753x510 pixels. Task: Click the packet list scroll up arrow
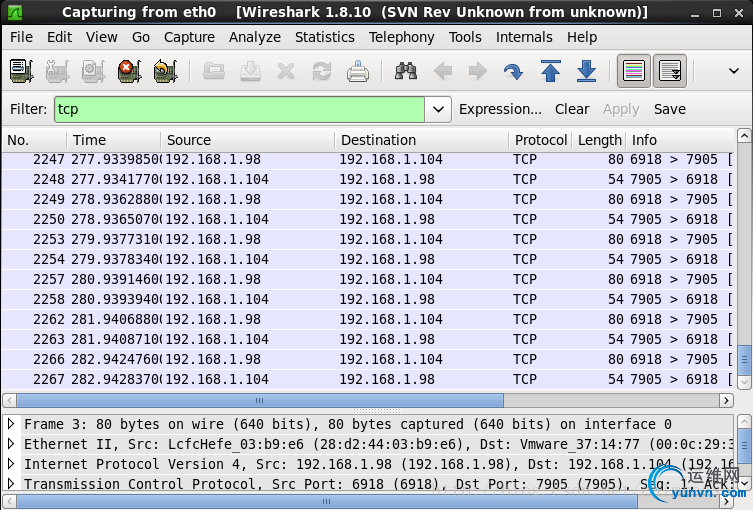coord(744,136)
